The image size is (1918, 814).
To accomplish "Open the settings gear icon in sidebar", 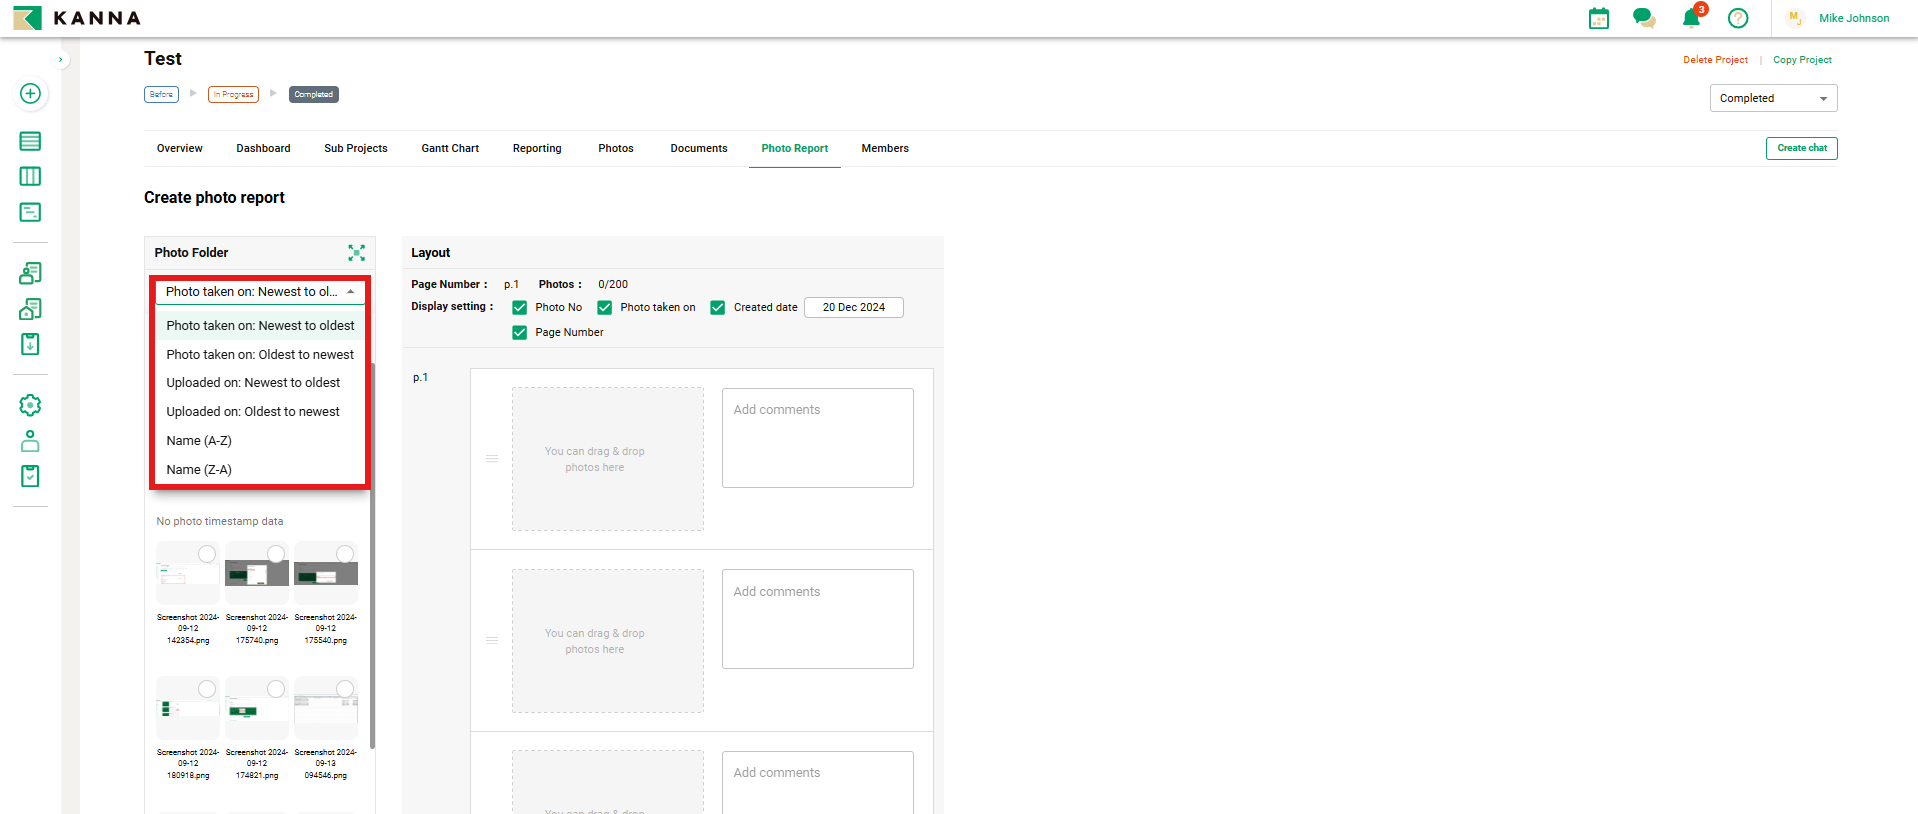I will pos(30,405).
